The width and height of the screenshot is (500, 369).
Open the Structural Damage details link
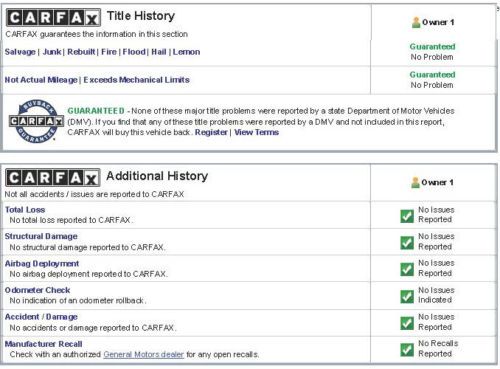pyautogui.click(x=41, y=236)
